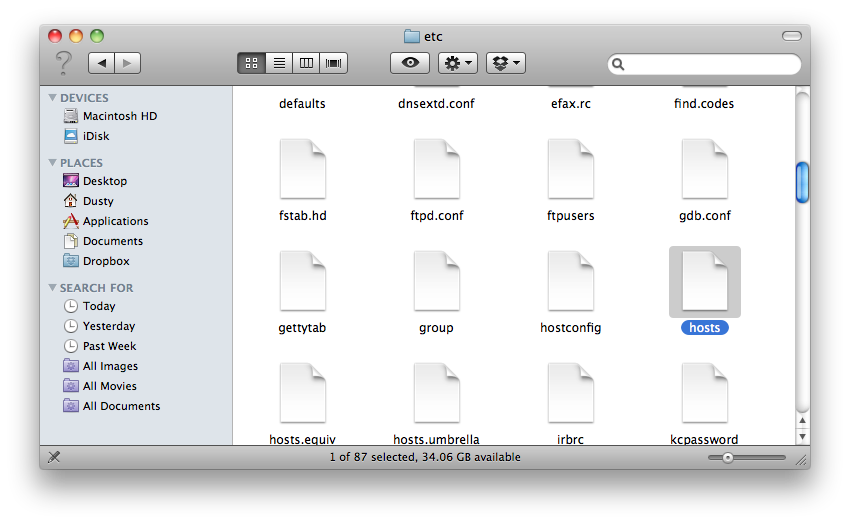Select All Documents smart folder
This screenshot has width=850, height=524.
point(112,406)
